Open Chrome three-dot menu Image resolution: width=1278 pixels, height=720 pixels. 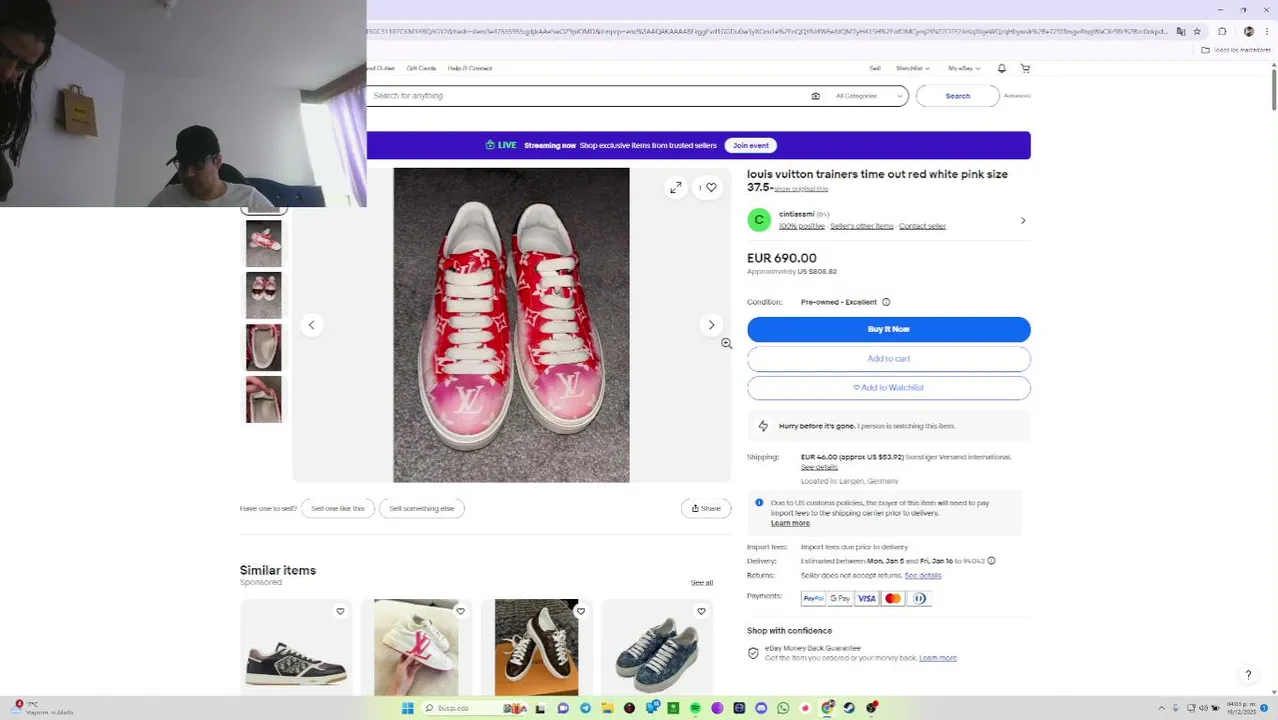tap(1267, 31)
